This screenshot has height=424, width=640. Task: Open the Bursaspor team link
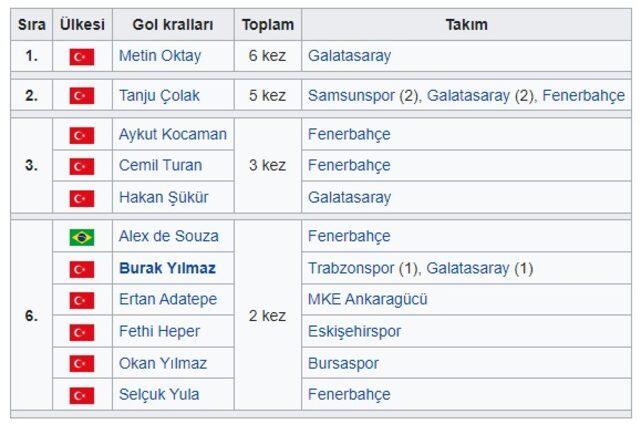click(343, 364)
